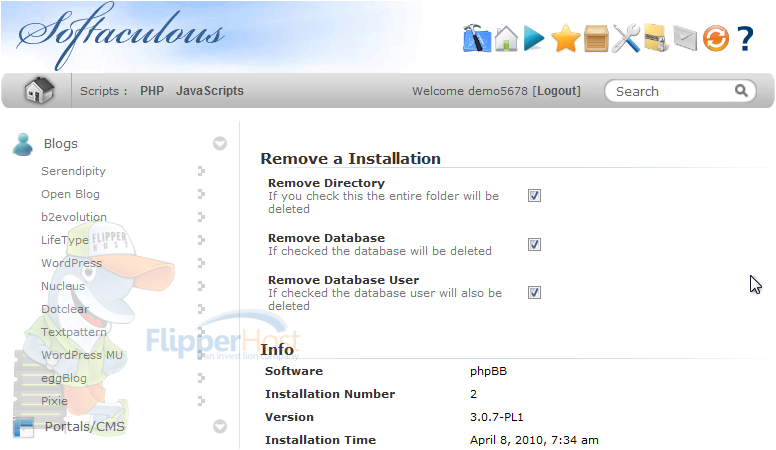Click the arrow icon beside Pixie
Viewport: 776px width, 450px height.
[201, 401]
